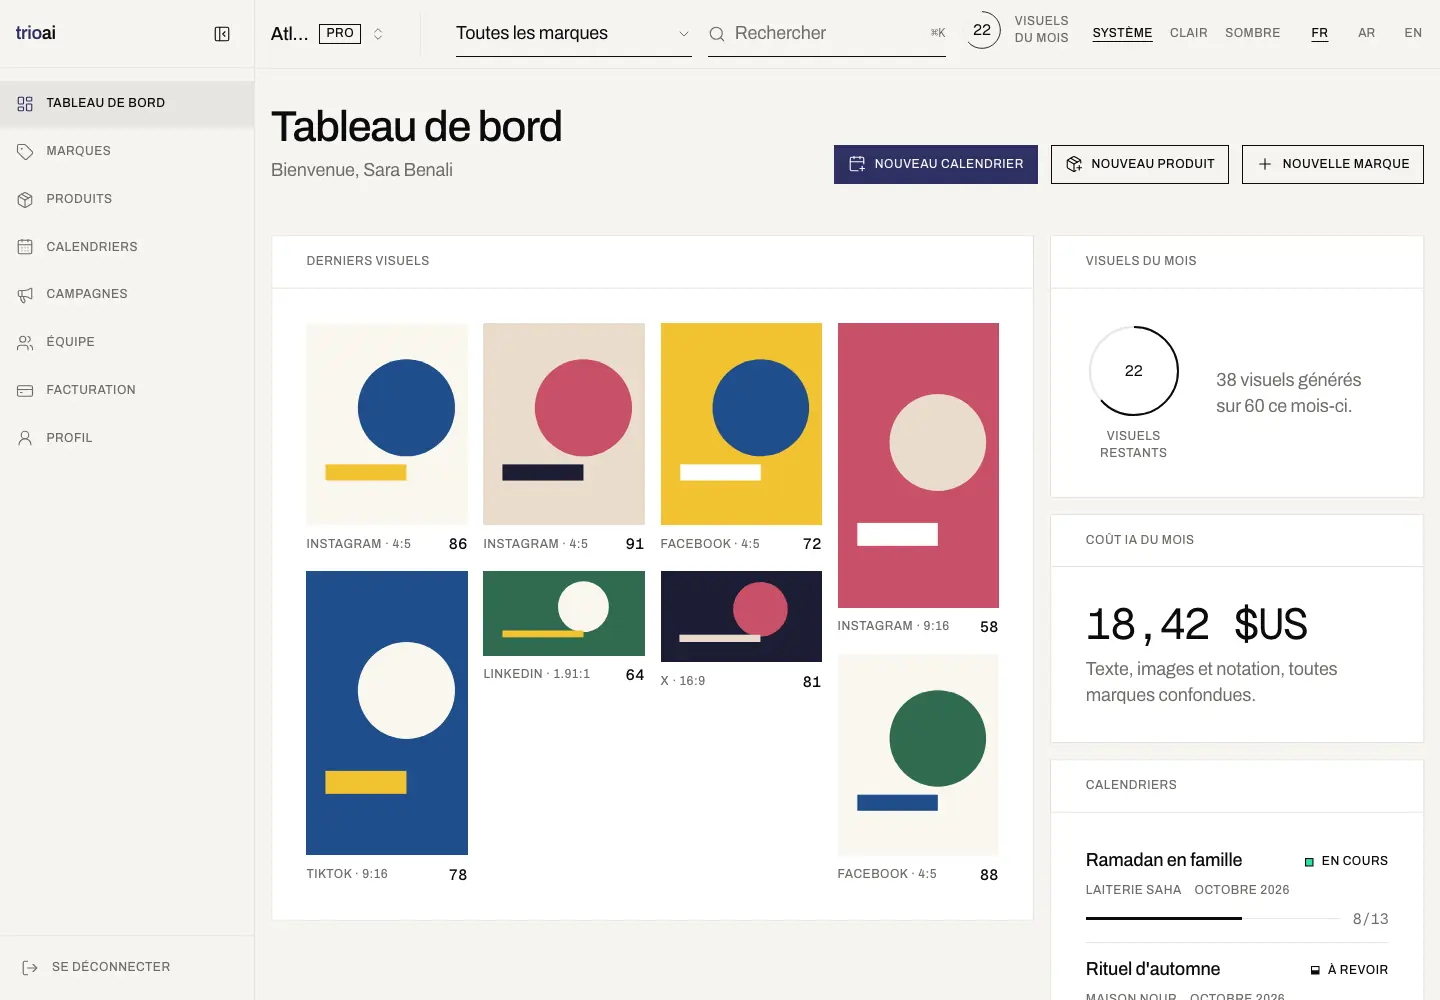Select EN language

coord(1413,33)
